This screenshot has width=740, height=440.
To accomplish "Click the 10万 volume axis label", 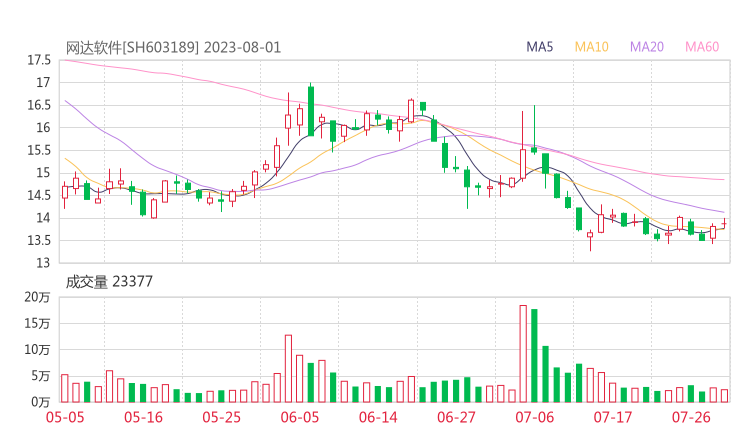I will point(37,350).
